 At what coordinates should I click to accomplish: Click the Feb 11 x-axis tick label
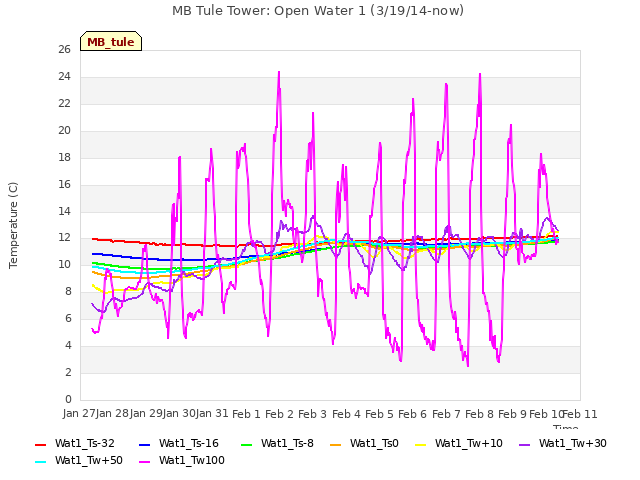[580, 414]
